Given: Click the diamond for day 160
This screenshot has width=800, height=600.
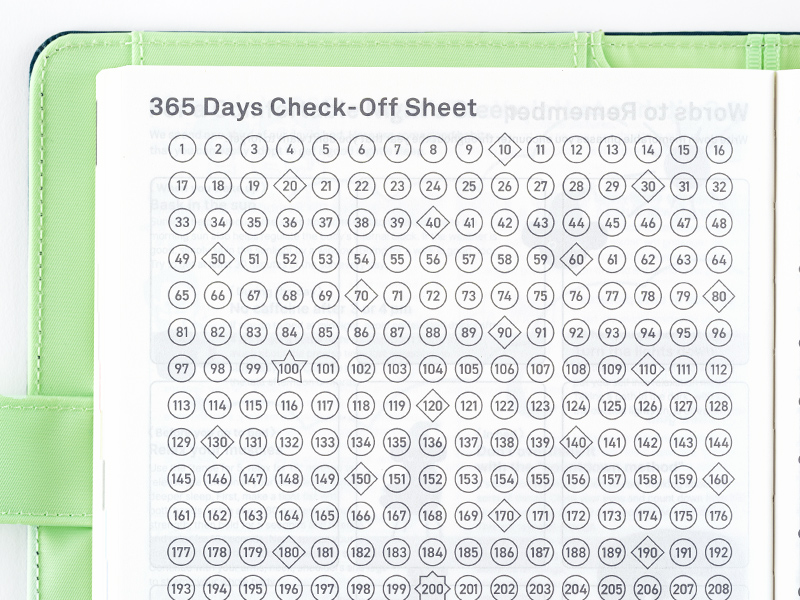Looking at the screenshot, I should (x=718, y=479).
